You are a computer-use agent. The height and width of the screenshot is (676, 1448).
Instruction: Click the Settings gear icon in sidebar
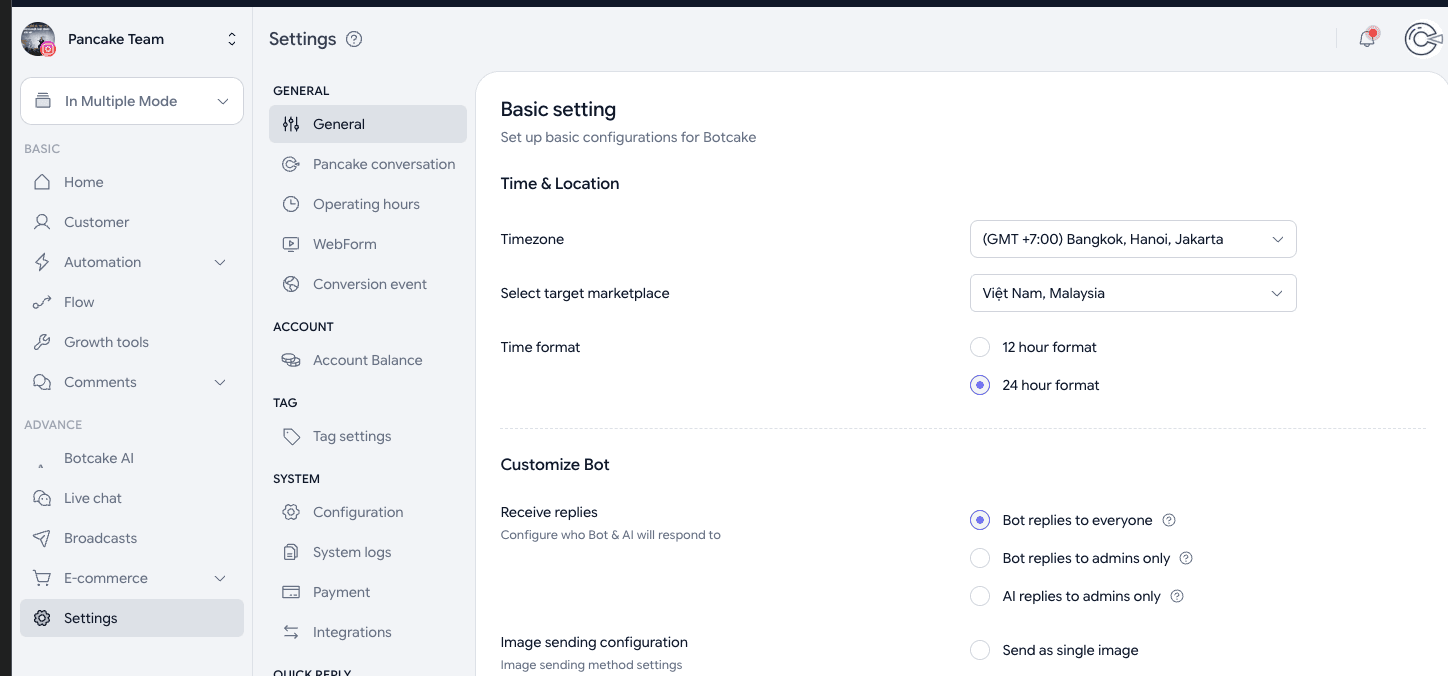pos(42,618)
